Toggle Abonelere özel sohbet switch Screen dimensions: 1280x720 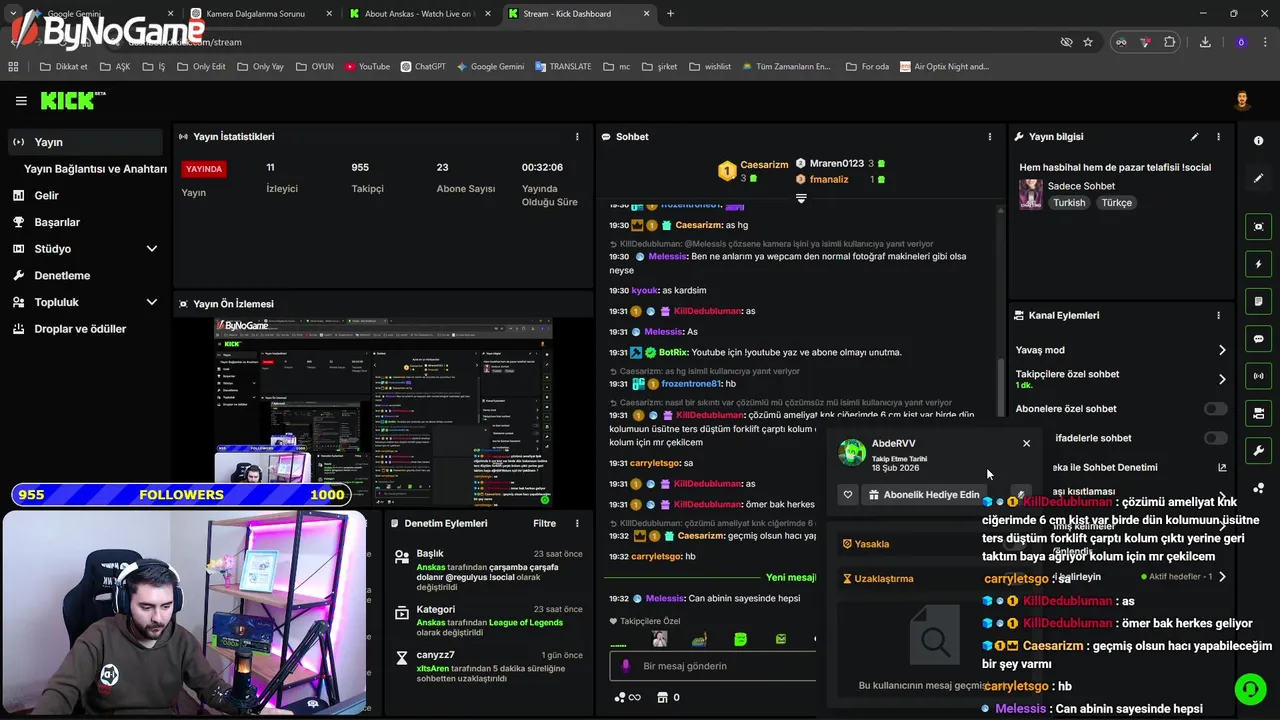tap(1215, 409)
